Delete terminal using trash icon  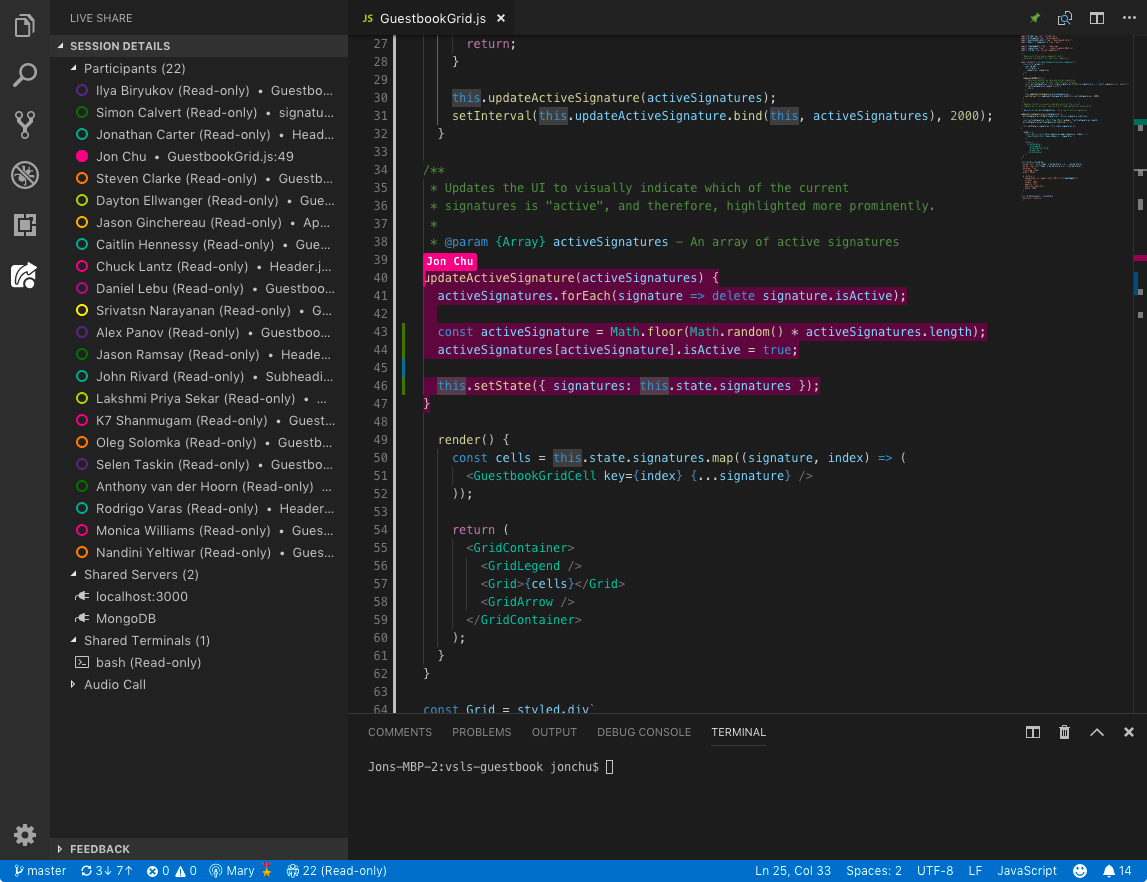coord(1064,732)
